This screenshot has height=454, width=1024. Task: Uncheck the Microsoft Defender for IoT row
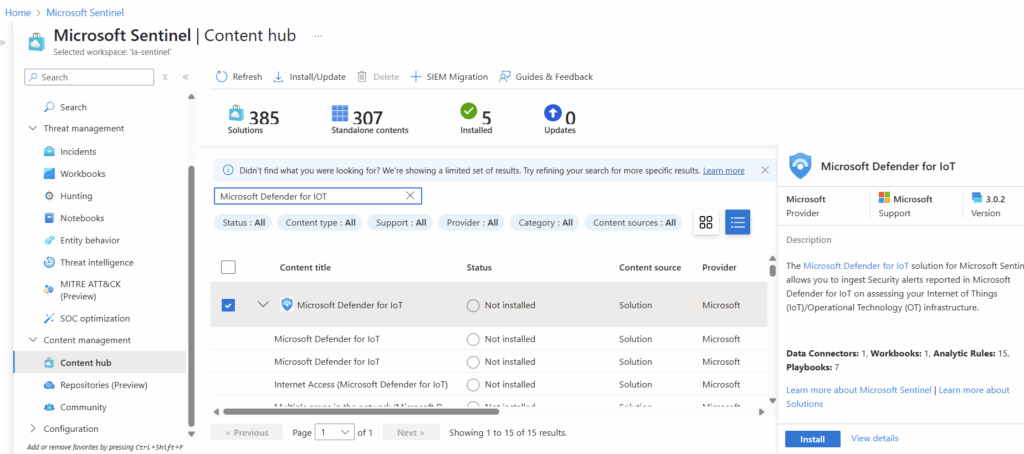pos(228,305)
